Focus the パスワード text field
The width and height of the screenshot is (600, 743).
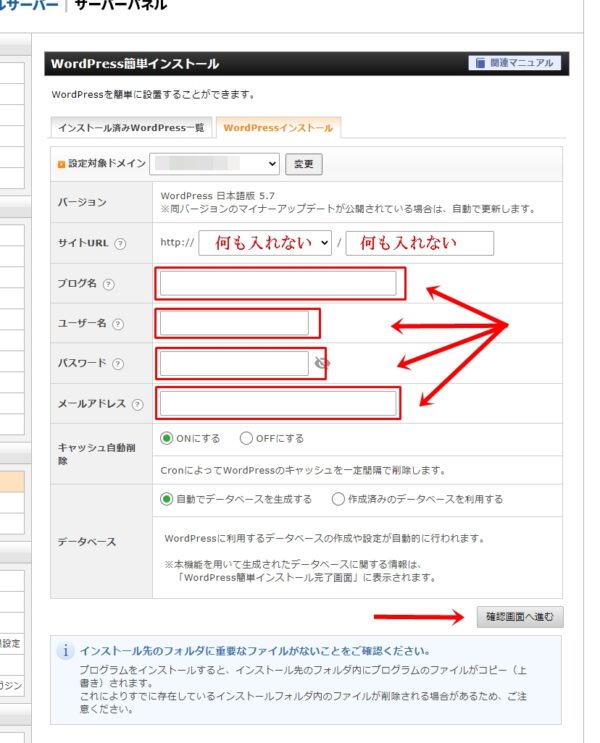tap(234, 363)
